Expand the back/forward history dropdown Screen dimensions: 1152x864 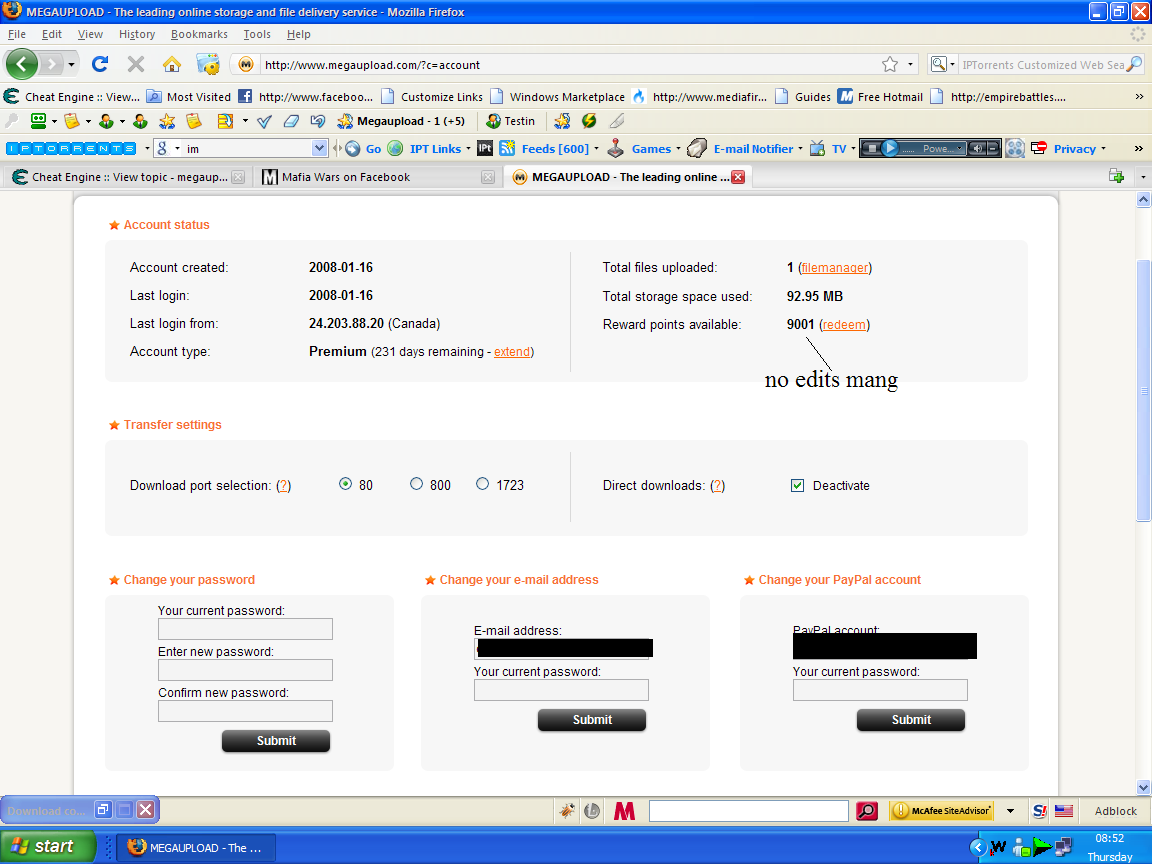click(71, 65)
